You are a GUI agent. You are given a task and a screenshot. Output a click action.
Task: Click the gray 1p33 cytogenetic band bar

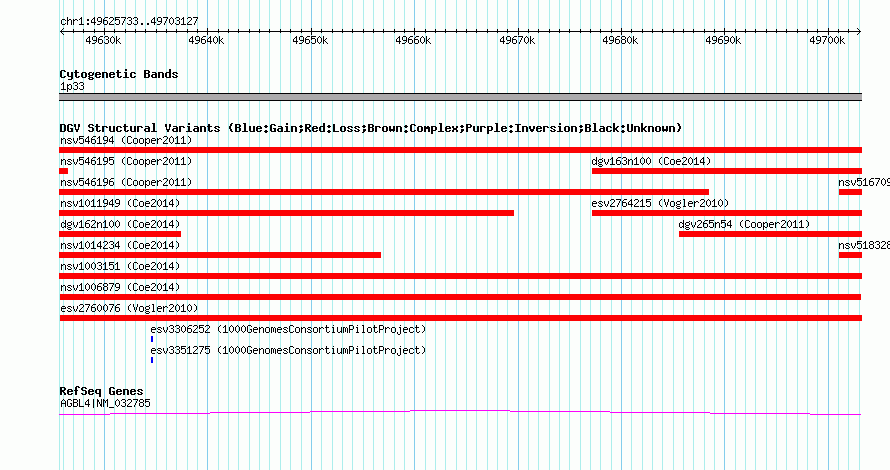pyautogui.click(x=460, y=97)
